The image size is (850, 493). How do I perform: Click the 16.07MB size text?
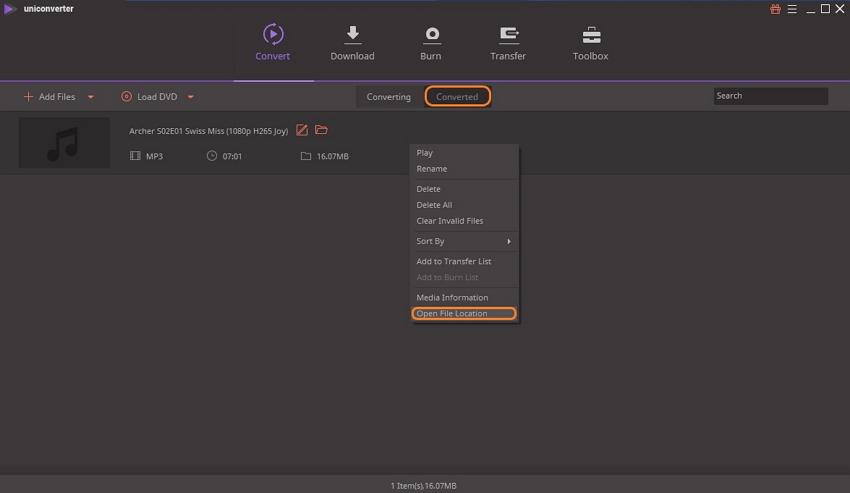(333, 156)
